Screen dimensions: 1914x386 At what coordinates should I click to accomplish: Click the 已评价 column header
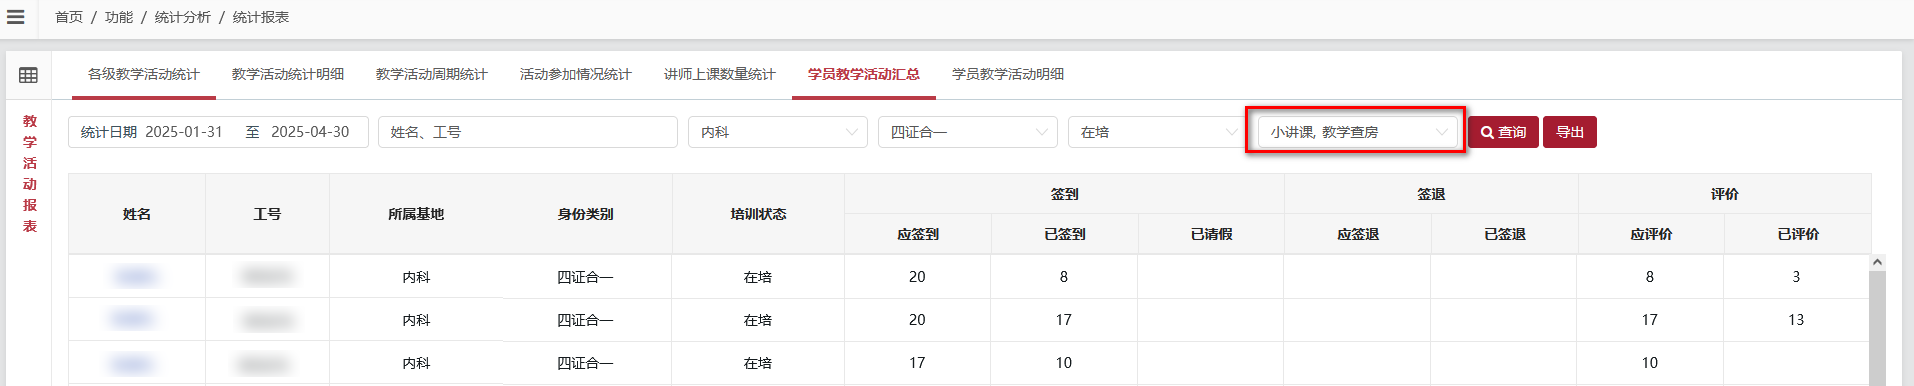point(1798,234)
